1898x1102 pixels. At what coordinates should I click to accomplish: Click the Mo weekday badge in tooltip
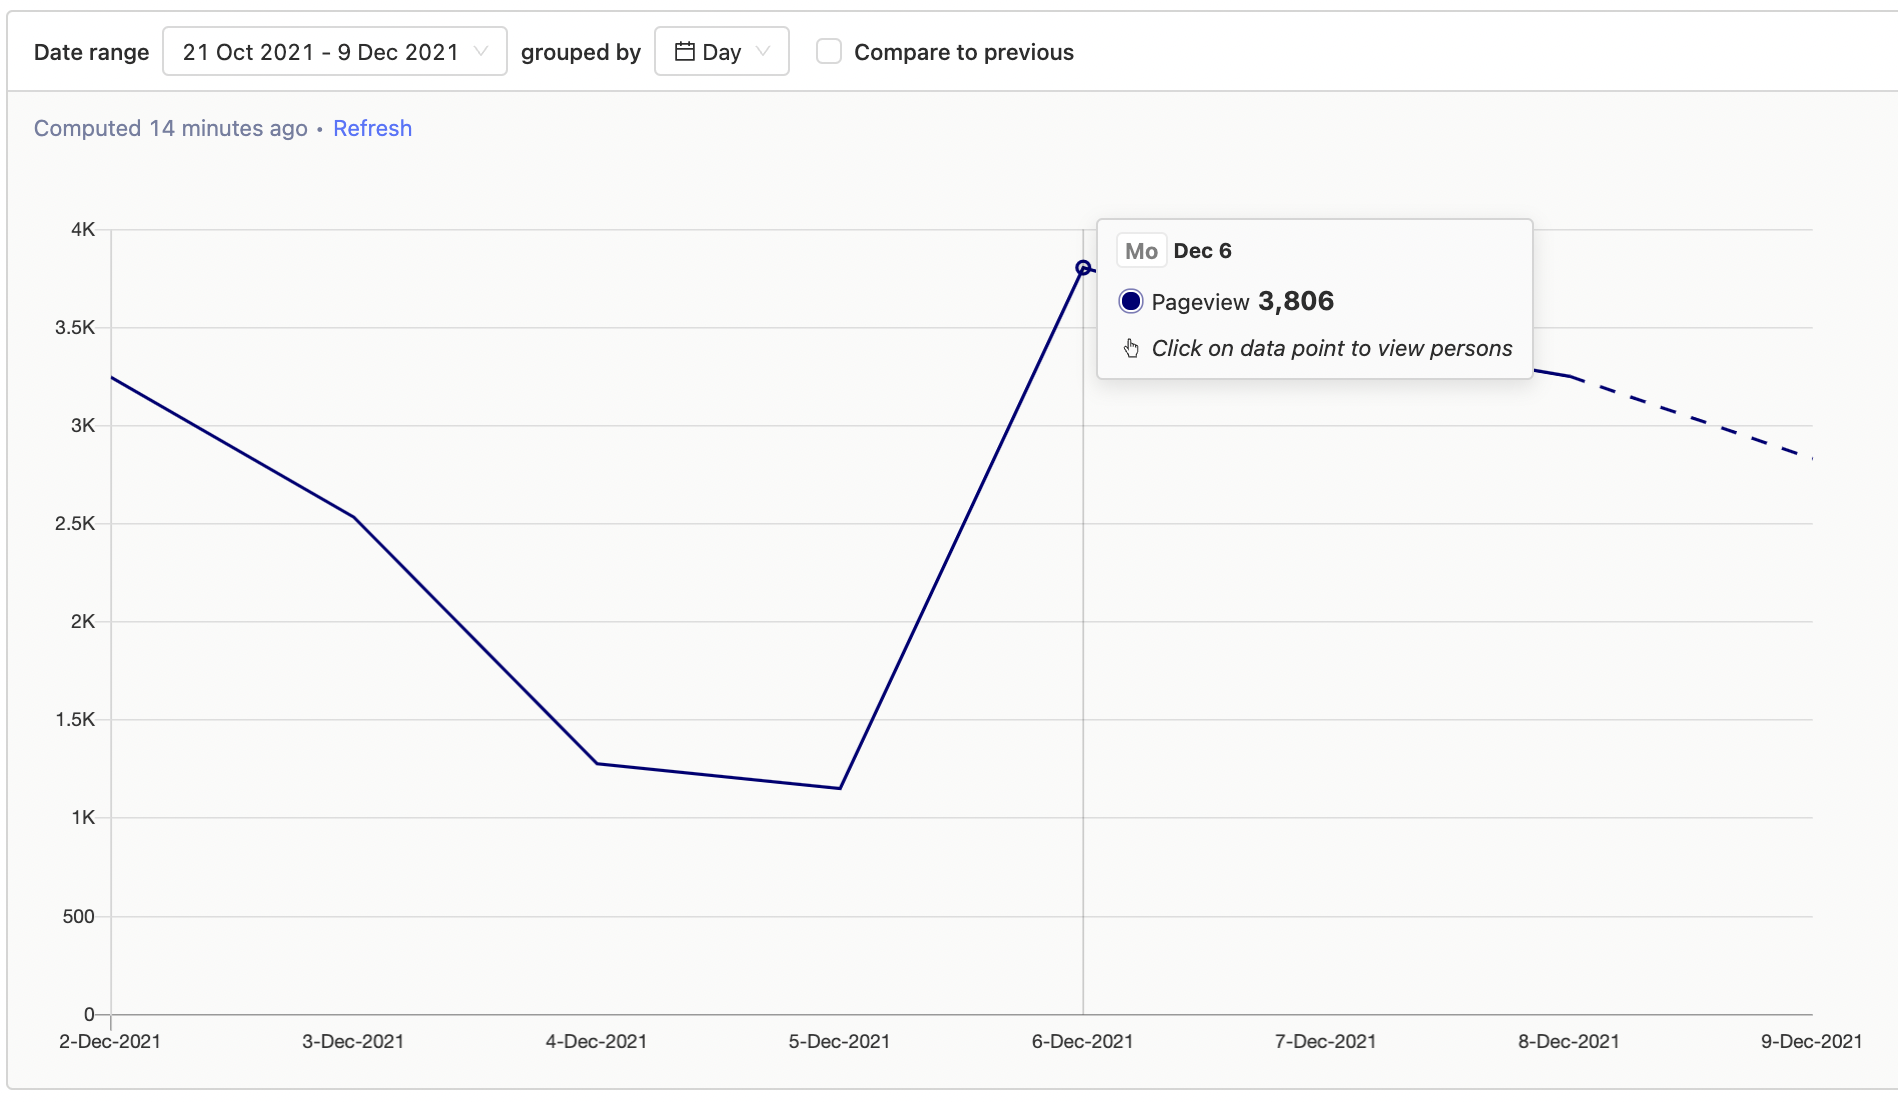coord(1141,250)
